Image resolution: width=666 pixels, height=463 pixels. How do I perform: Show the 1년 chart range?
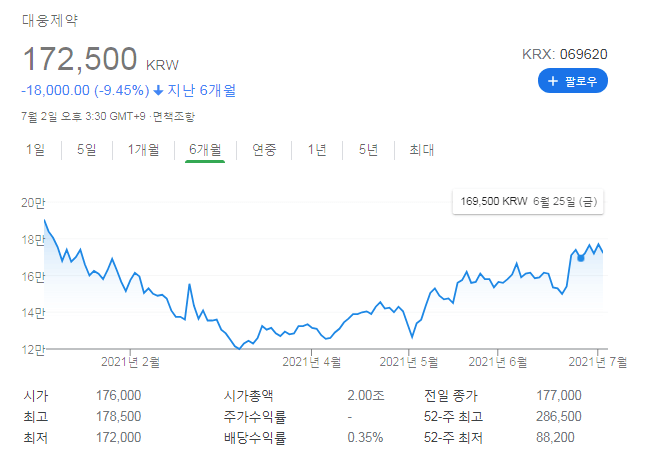(317, 150)
